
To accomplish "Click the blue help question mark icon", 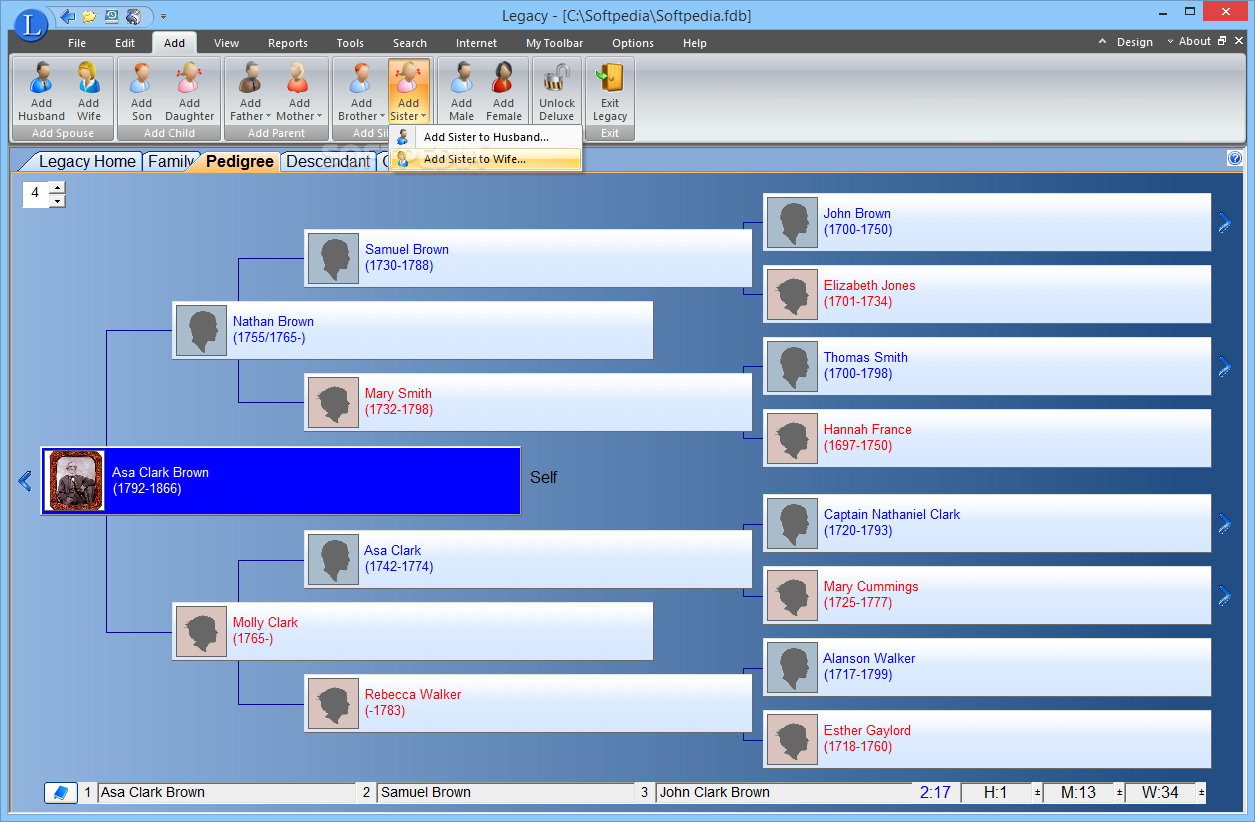I will pyautogui.click(x=1235, y=158).
